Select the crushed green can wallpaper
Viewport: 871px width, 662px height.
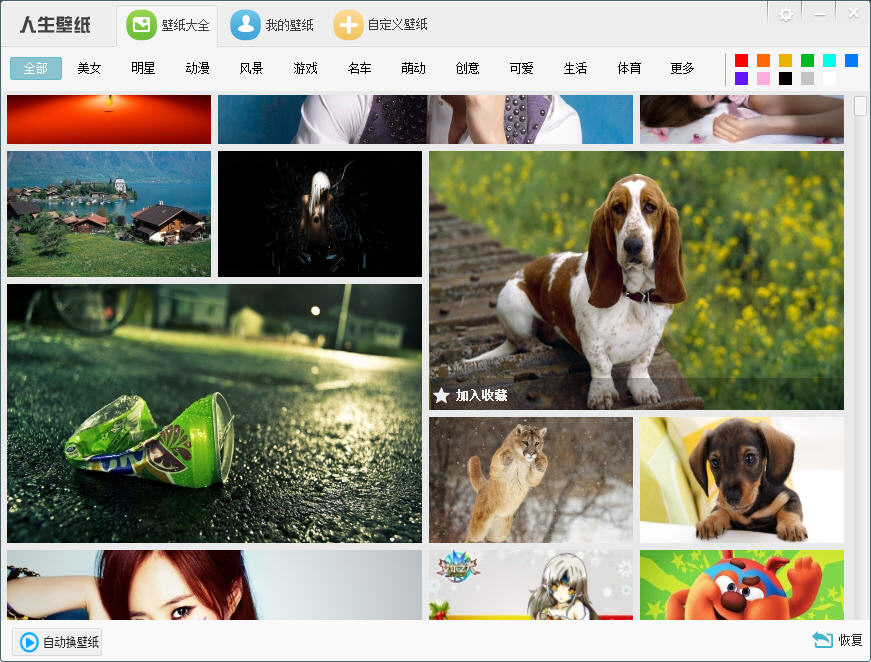[x=214, y=414]
